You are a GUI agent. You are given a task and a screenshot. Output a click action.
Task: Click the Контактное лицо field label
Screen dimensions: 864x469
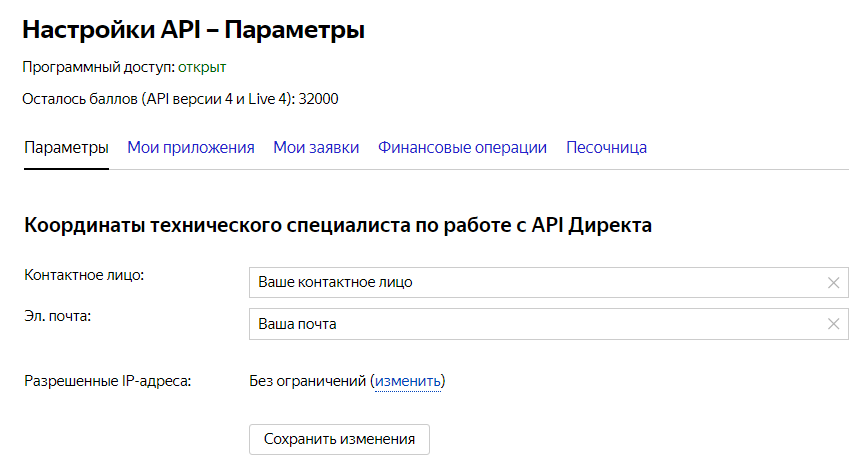pyautogui.click(x=84, y=275)
